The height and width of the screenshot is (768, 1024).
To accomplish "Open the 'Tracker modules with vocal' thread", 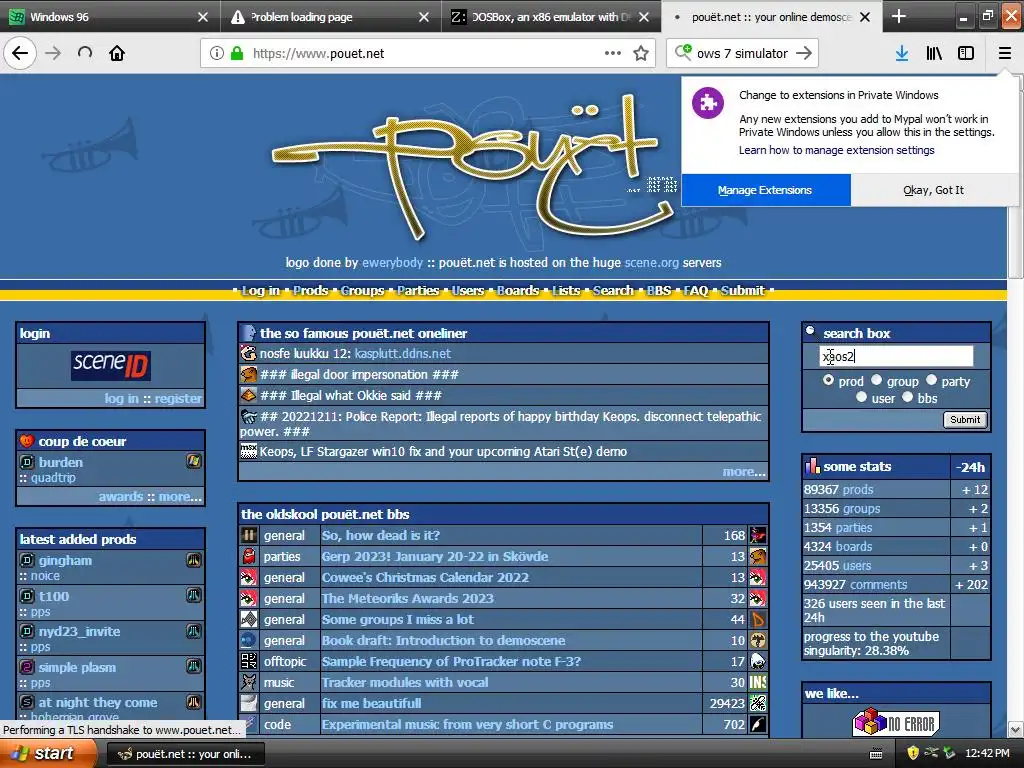I will coord(404,682).
